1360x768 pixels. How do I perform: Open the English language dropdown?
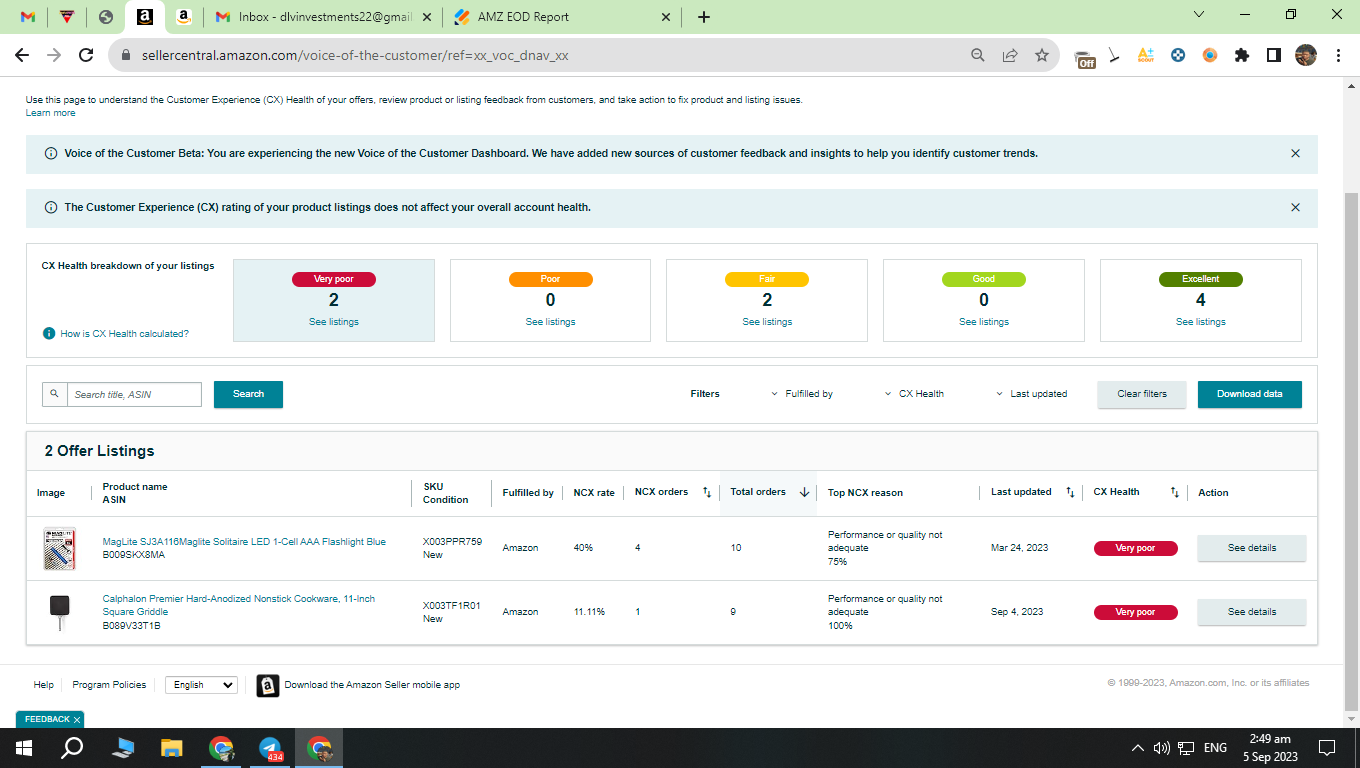click(x=201, y=685)
